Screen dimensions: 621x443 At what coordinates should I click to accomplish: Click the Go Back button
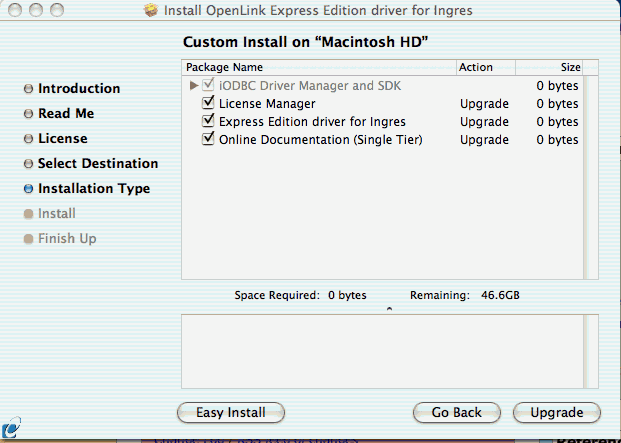point(457,413)
